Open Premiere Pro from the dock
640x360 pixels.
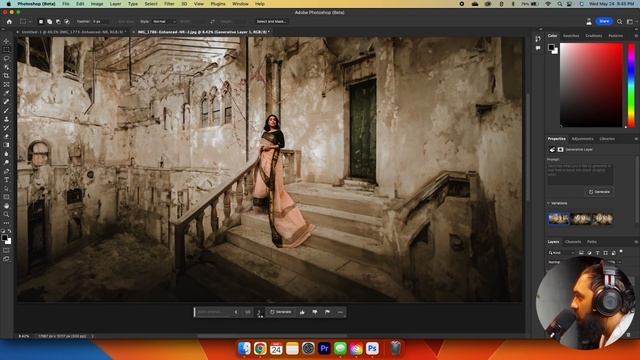click(324, 348)
